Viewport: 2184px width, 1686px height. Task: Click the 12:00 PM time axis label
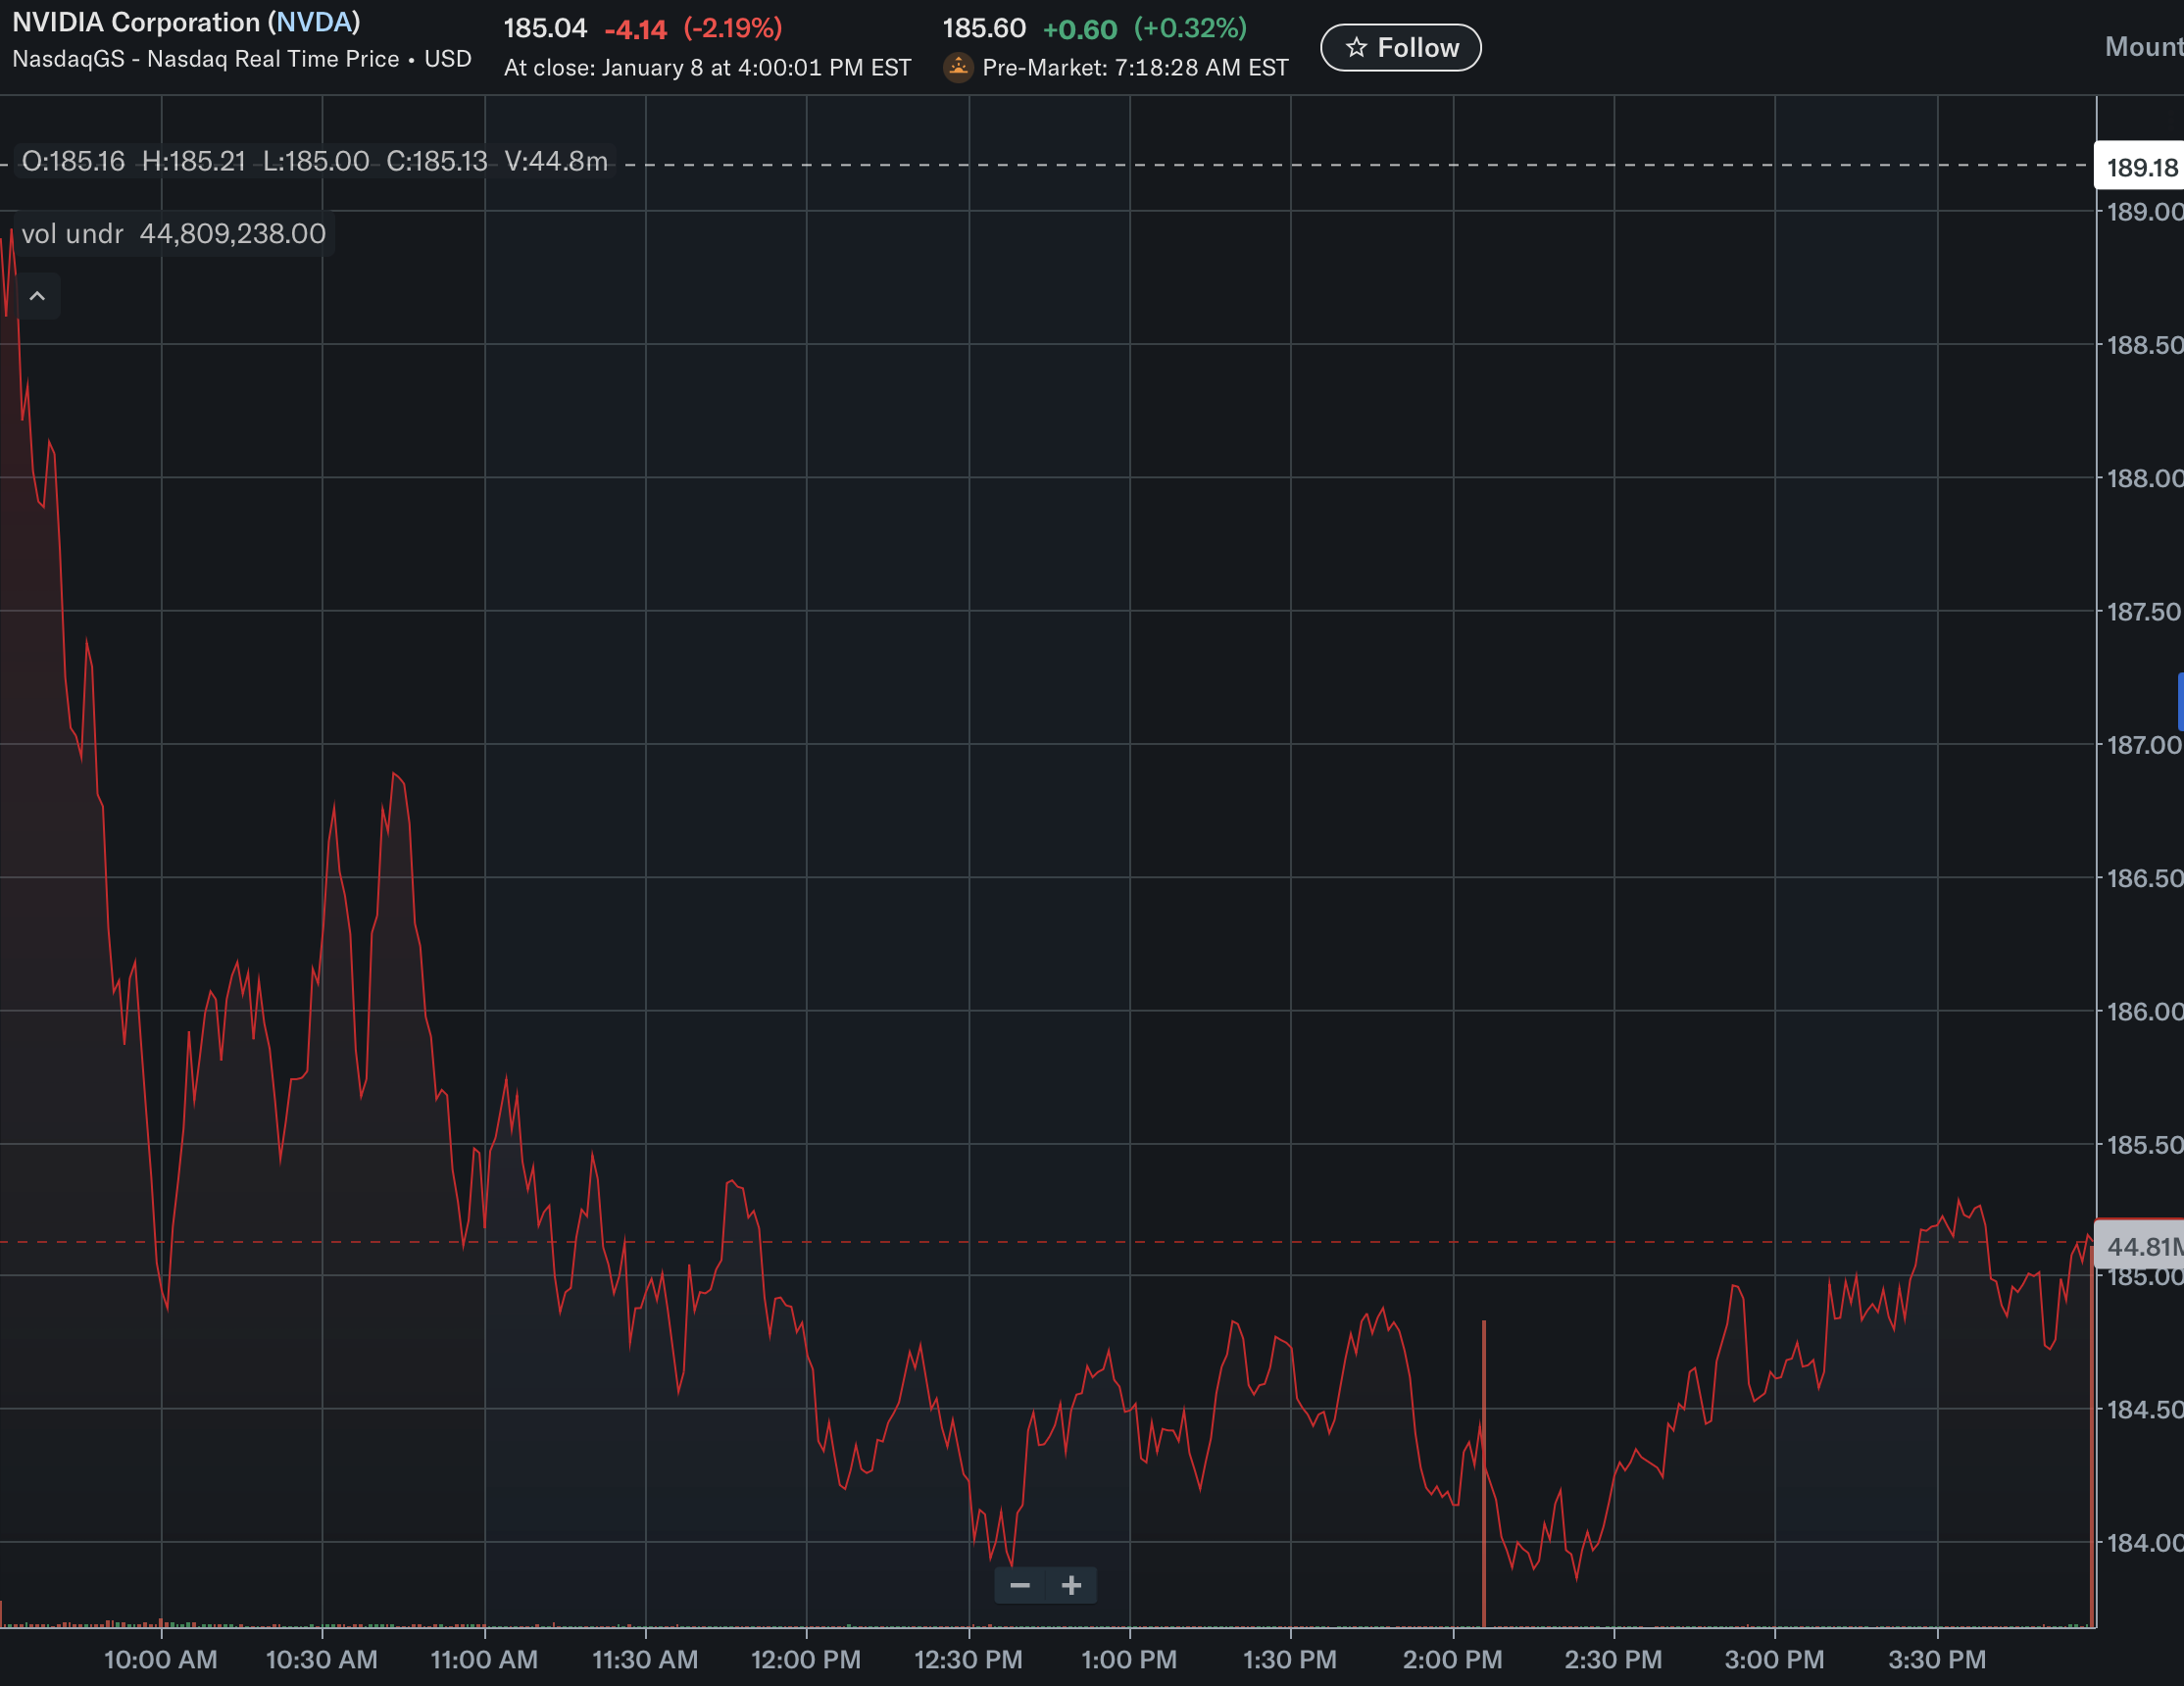(x=806, y=1659)
